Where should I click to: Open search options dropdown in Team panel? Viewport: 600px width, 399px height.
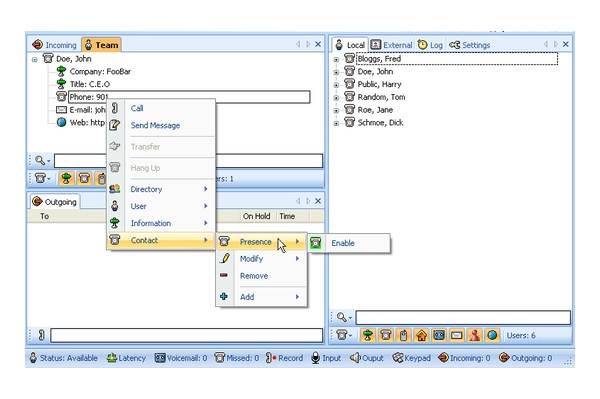[42, 160]
